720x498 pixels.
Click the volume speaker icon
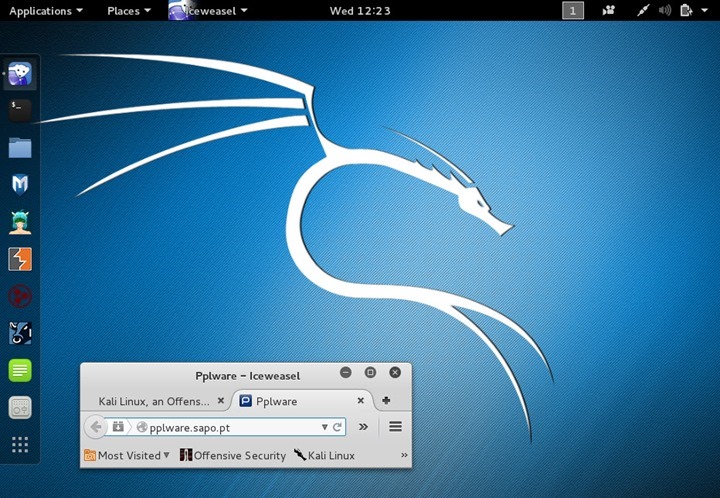664,11
